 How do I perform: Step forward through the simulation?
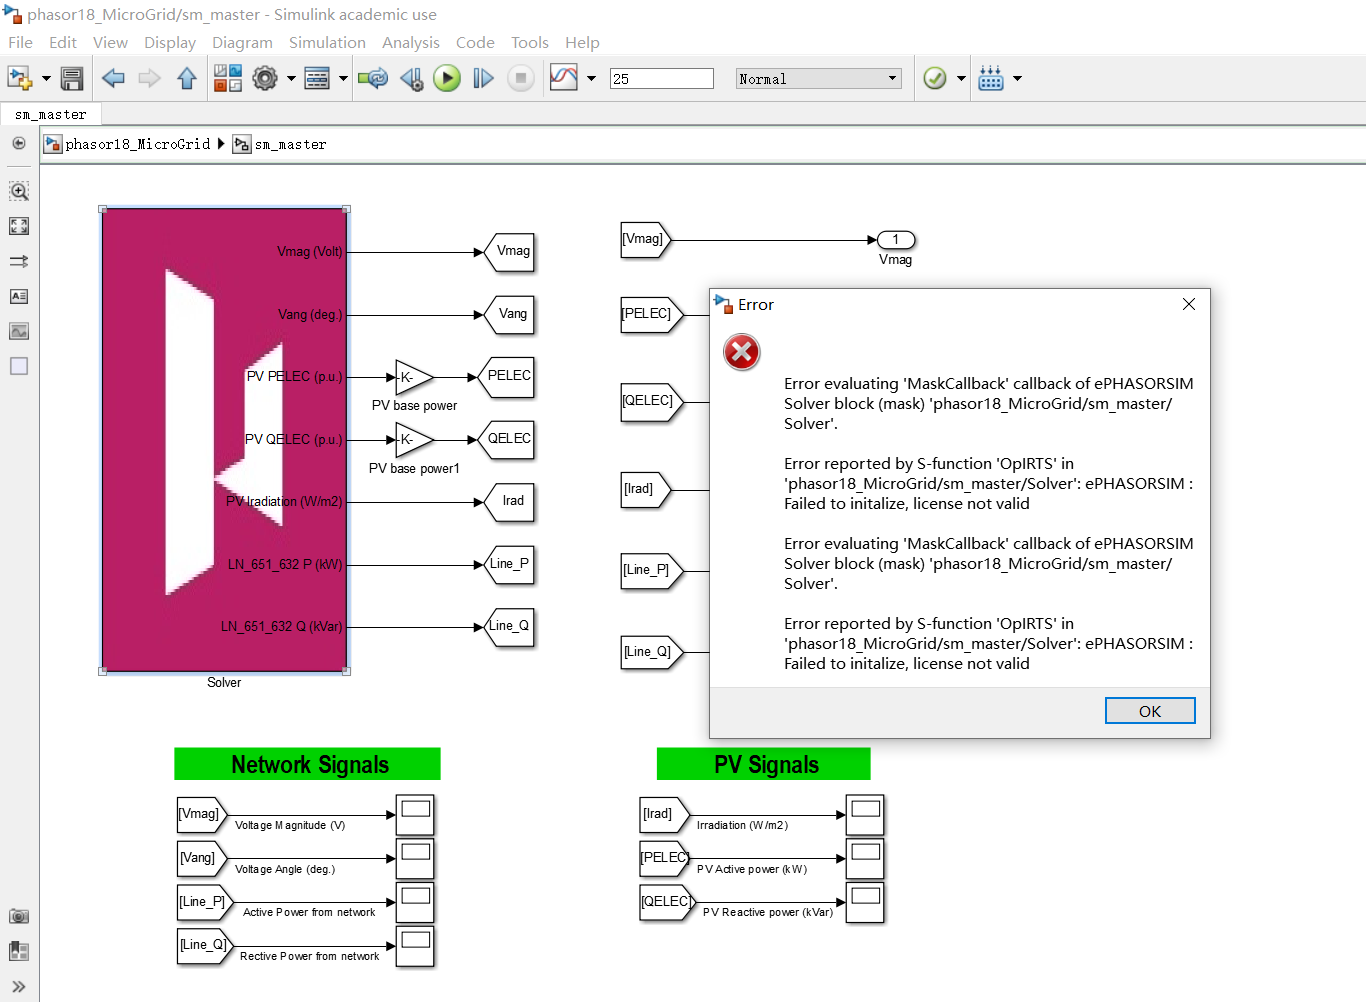pos(483,78)
